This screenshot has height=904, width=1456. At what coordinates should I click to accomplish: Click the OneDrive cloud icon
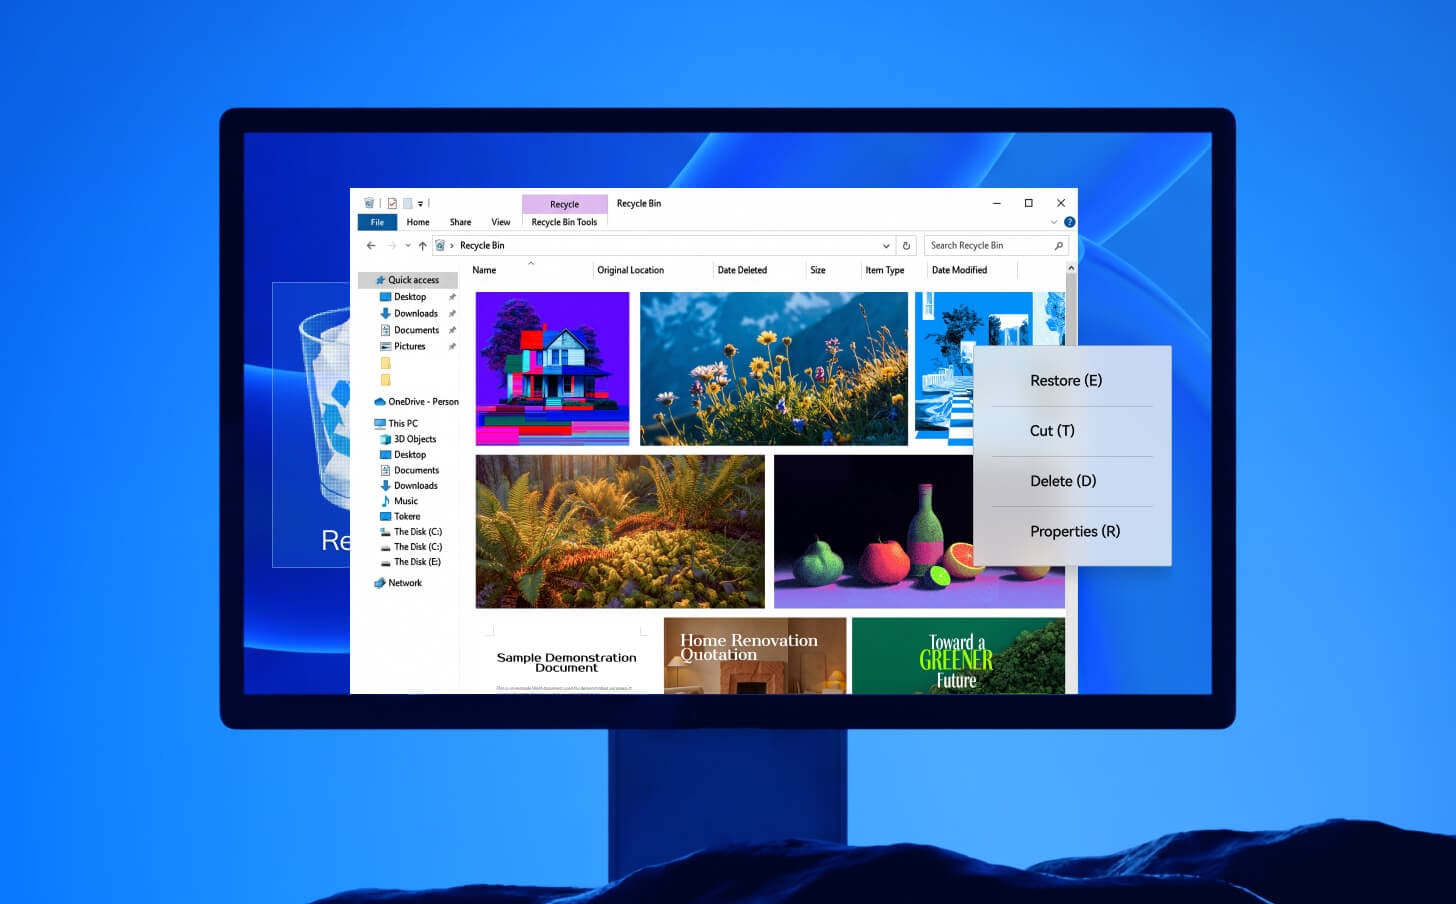point(380,402)
